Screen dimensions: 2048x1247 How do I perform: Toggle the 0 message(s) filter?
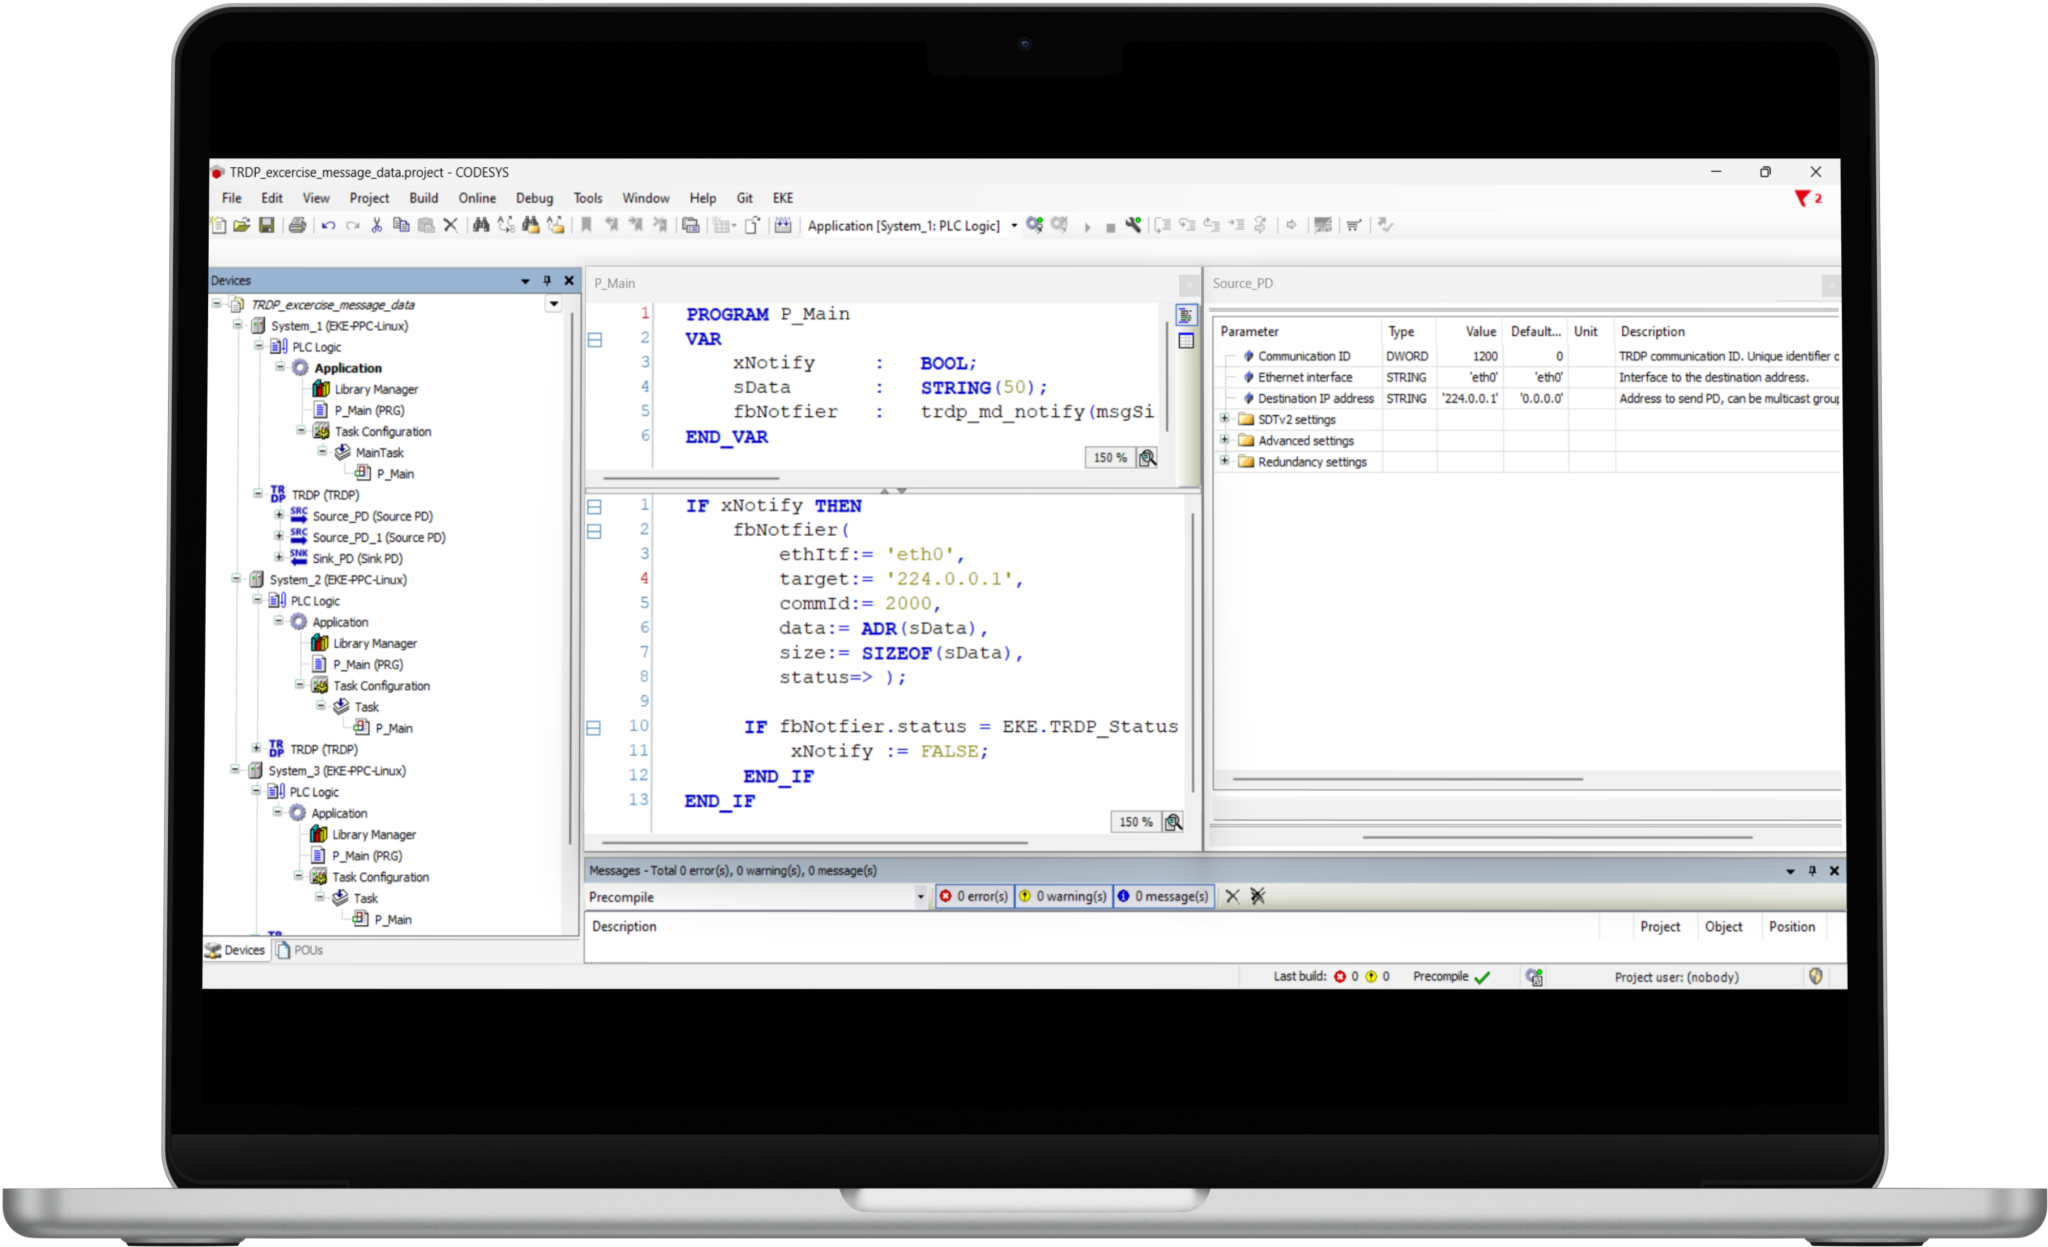[x=1163, y=896]
